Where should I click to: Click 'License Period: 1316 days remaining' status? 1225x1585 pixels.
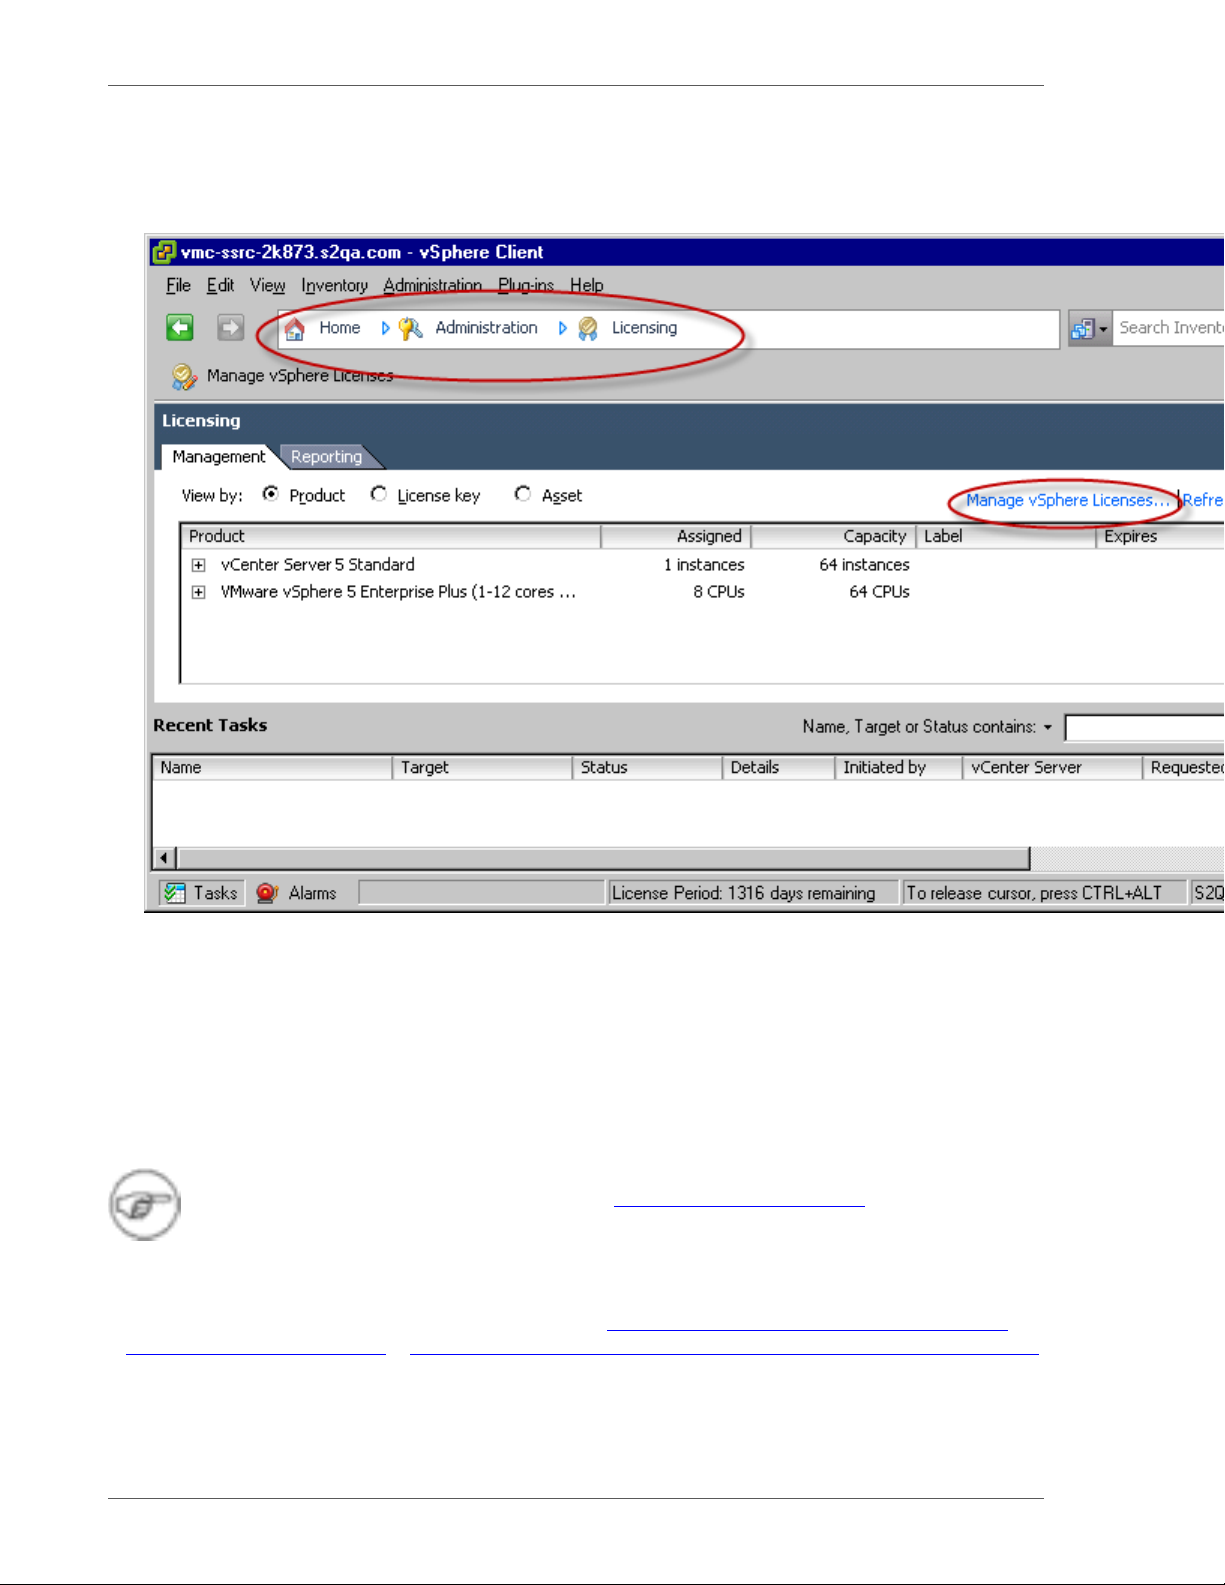point(743,893)
